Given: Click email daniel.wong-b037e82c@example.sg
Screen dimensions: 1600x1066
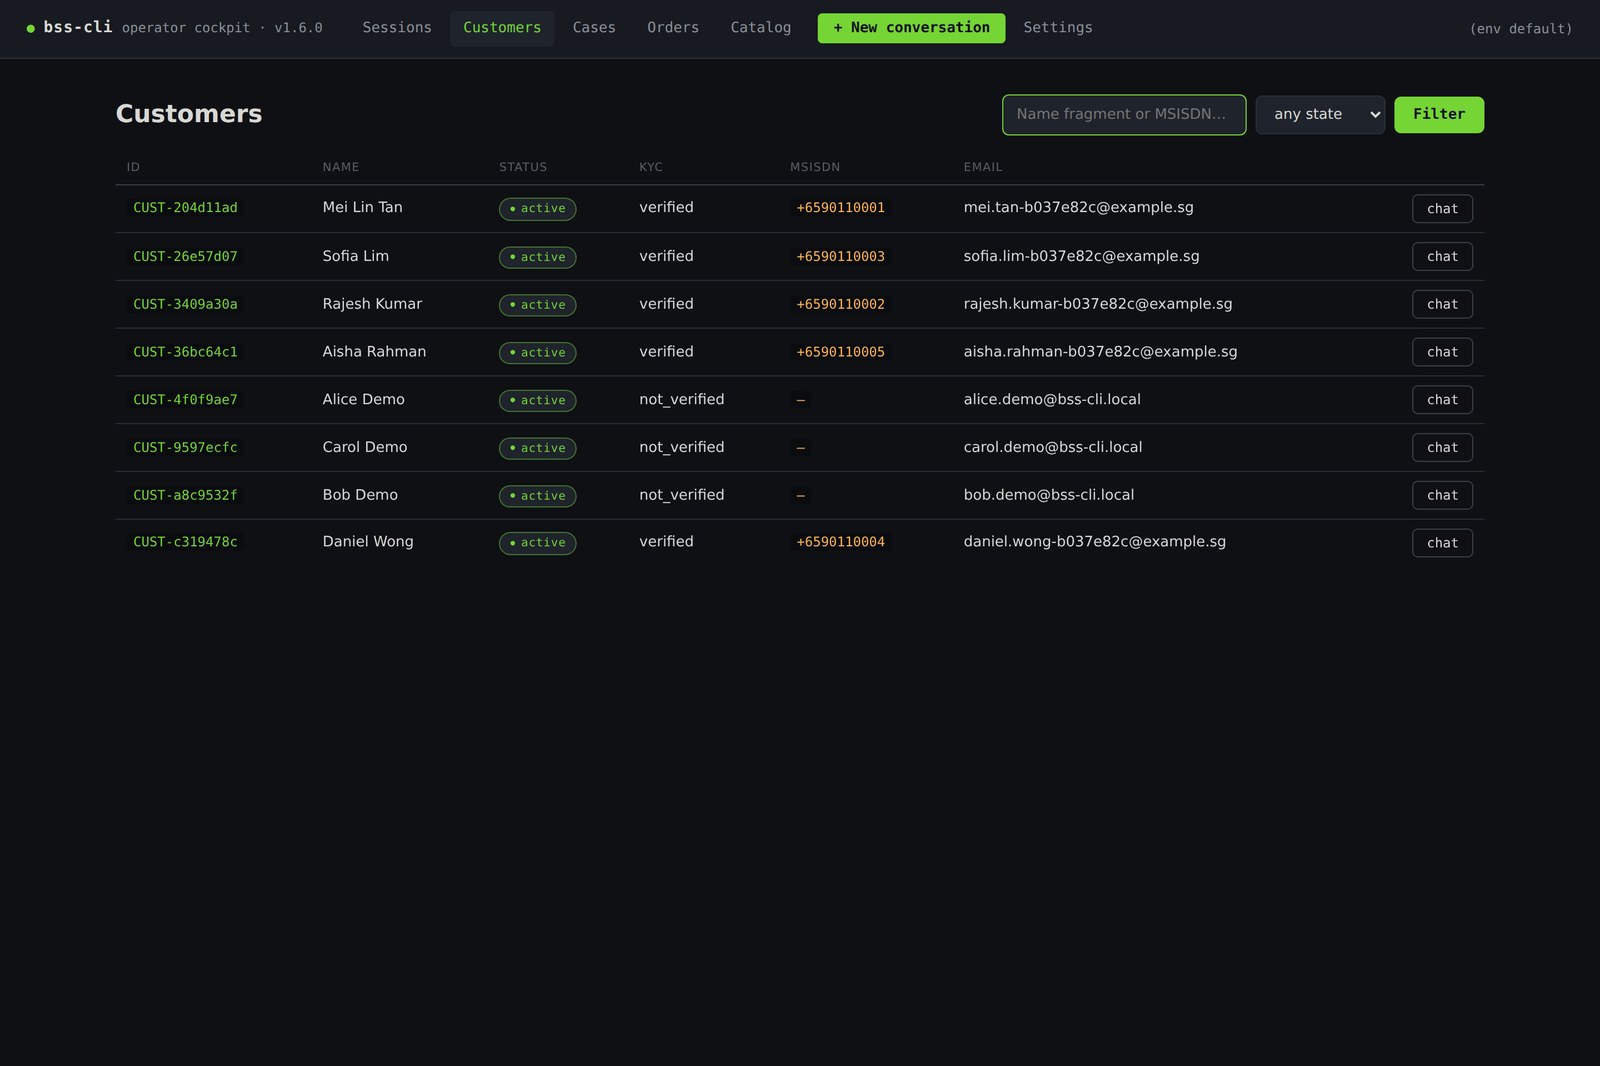Looking at the screenshot, I should 1094,542.
